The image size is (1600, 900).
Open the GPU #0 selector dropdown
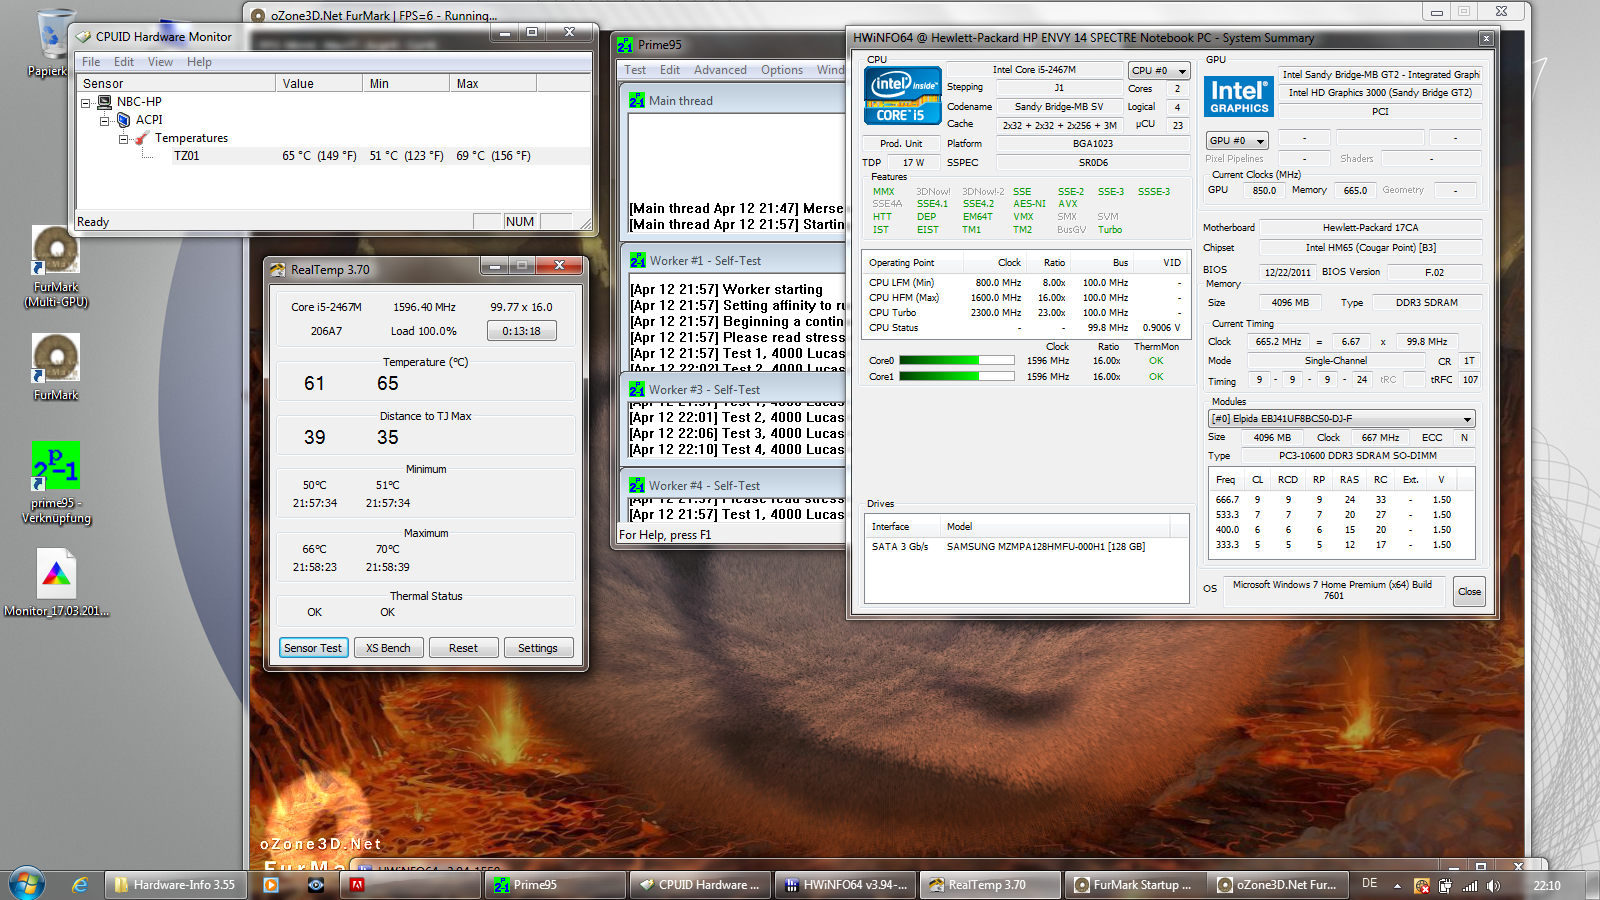pyautogui.click(x=1237, y=141)
